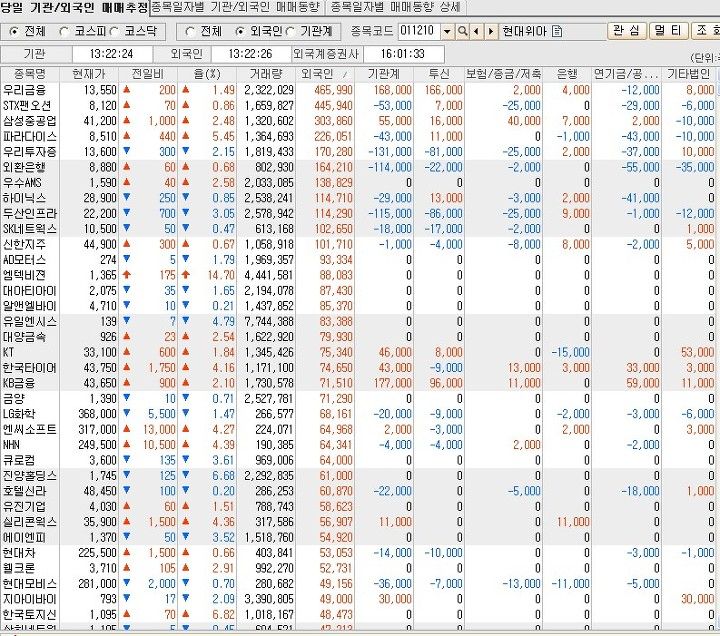Sort by 은행 column header

pos(567,74)
